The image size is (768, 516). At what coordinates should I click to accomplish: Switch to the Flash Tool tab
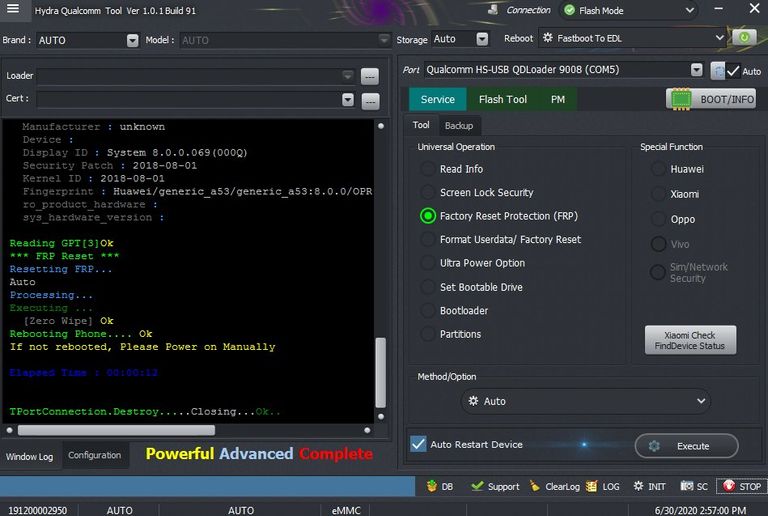503,99
